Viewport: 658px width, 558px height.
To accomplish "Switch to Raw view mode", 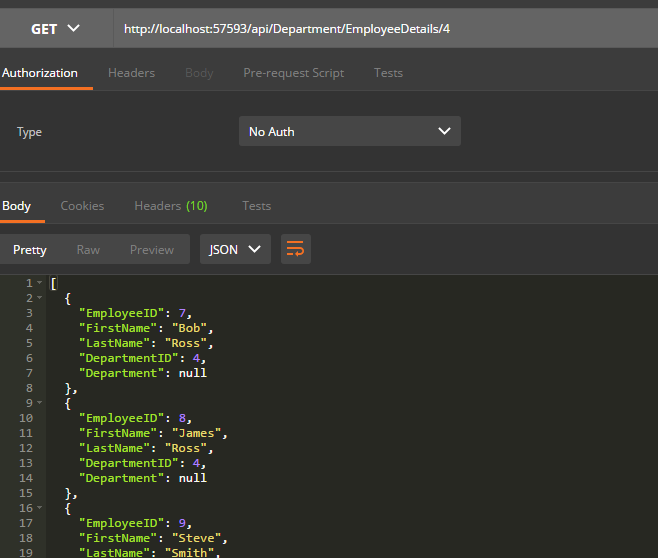I will click(88, 250).
